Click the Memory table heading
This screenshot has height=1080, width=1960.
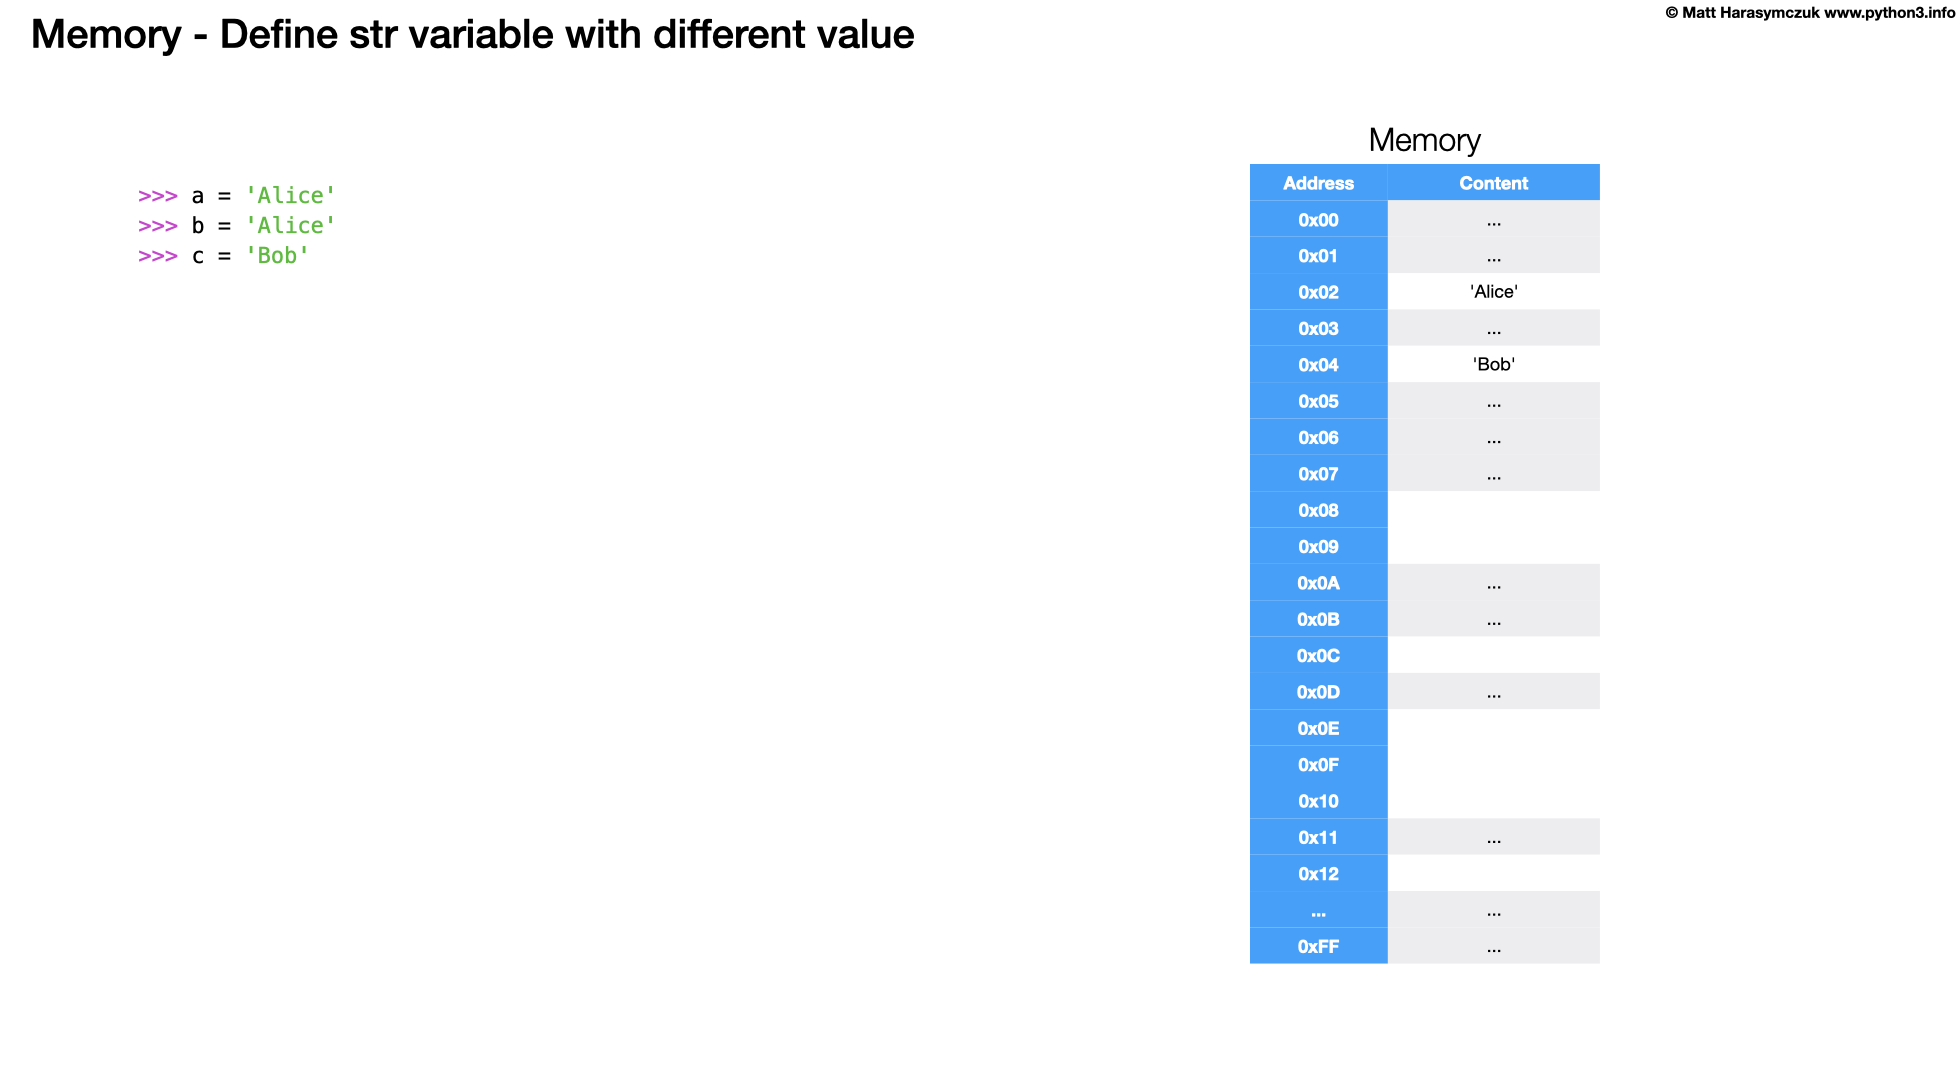click(1424, 140)
